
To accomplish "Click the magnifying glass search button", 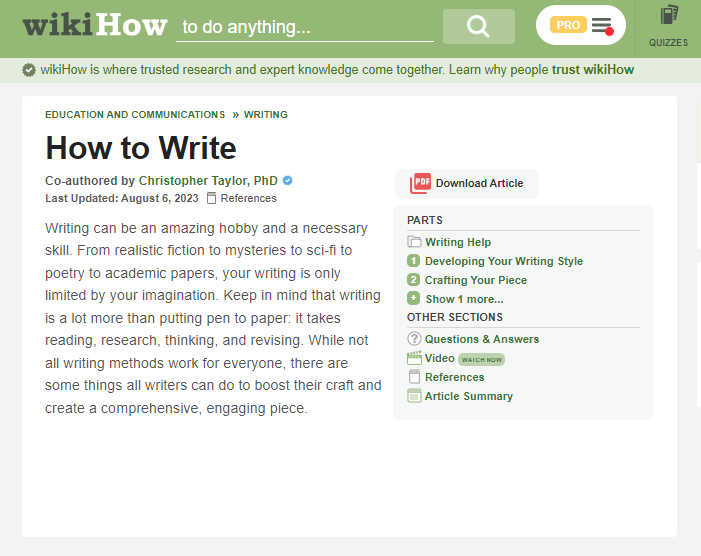I will 478,27.
